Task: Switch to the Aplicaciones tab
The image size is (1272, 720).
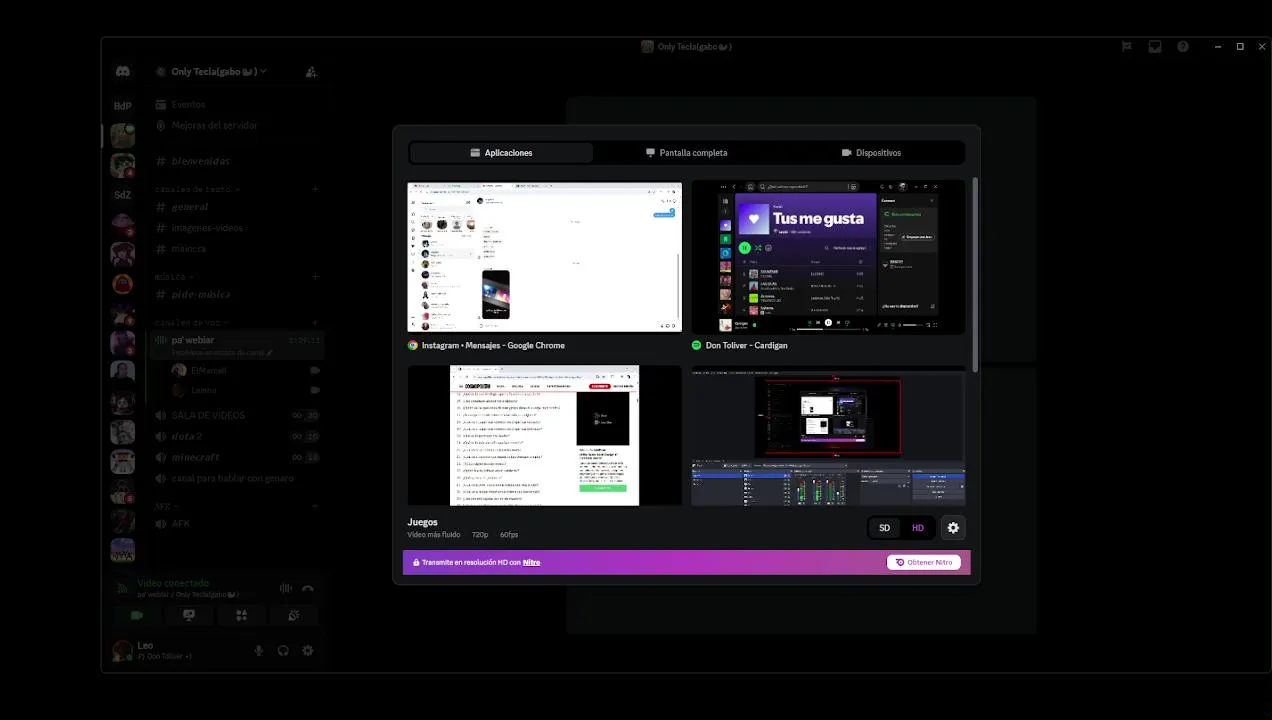Action: pyautogui.click(x=501, y=153)
